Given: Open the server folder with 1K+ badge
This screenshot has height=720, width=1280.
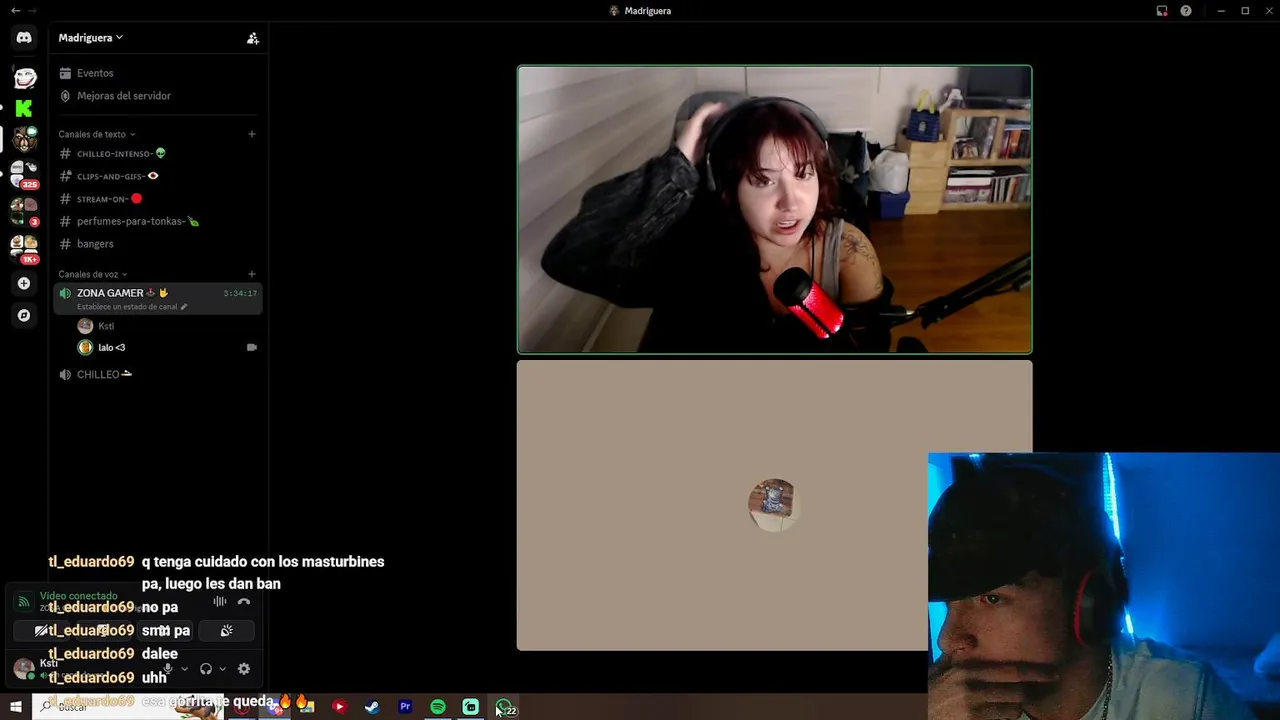Looking at the screenshot, I should (24, 248).
